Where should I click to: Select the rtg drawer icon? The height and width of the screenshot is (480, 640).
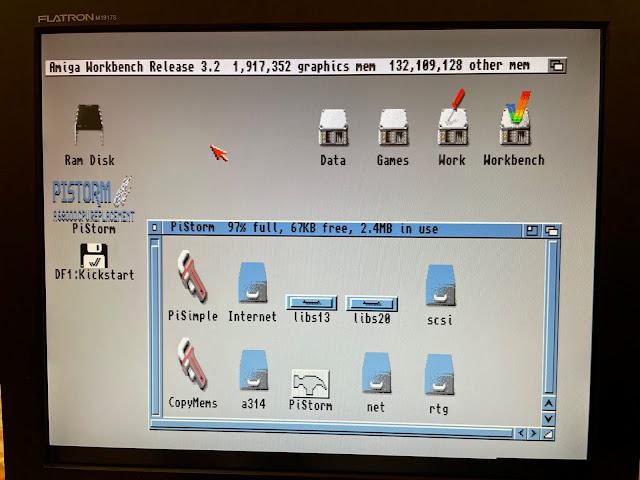[x=440, y=374]
